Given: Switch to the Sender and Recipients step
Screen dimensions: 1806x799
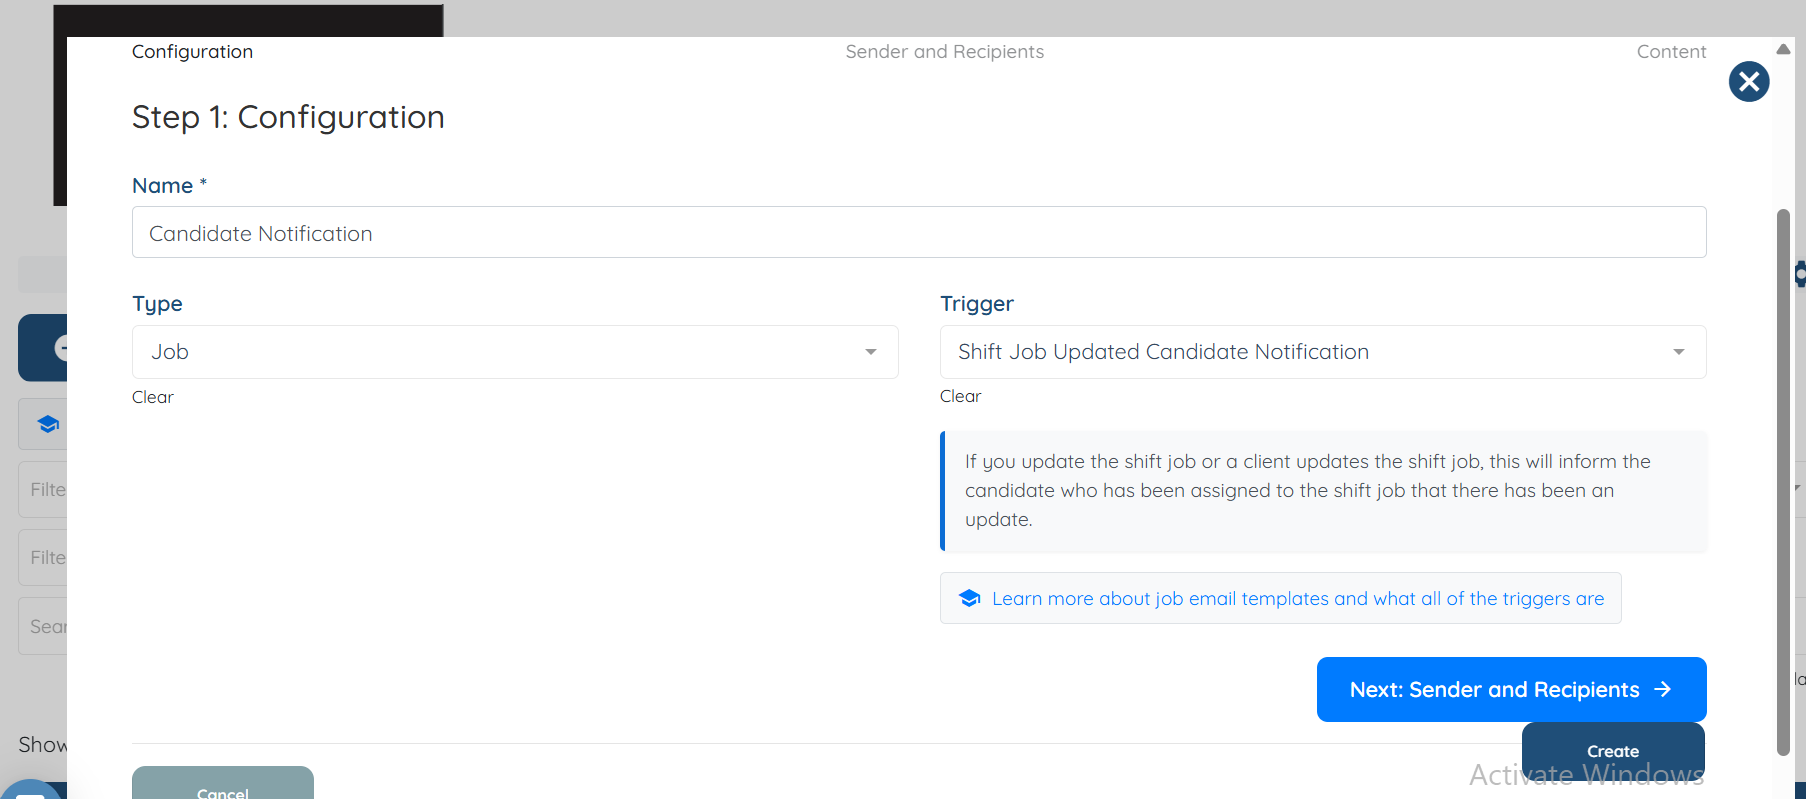Looking at the screenshot, I should pyautogui.click(x=944, y=52).
